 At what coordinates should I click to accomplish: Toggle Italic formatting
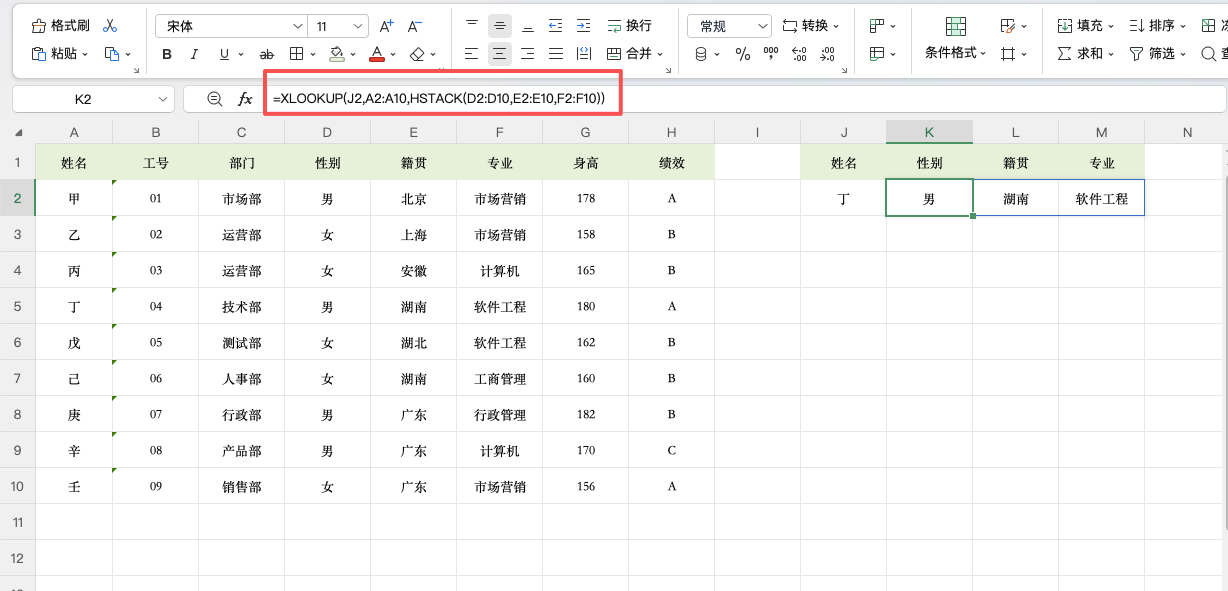tap(194, 54)
